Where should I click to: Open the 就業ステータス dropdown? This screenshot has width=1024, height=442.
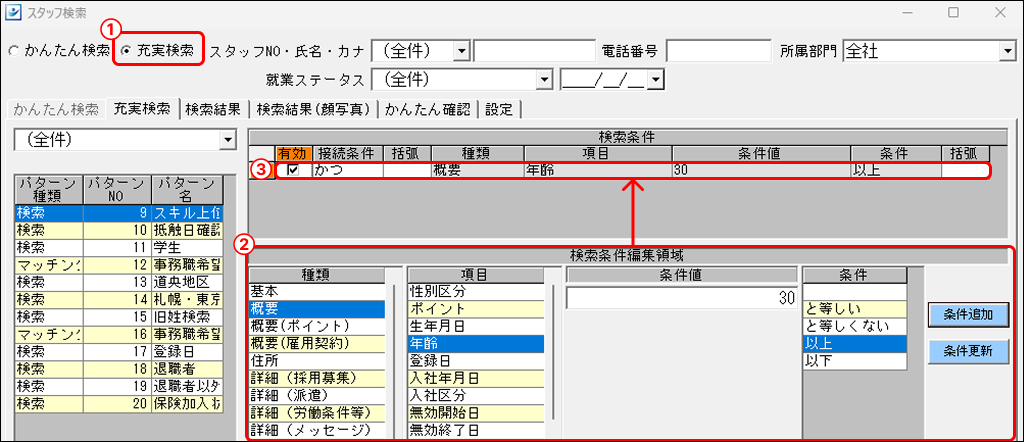(x=542, y=79)
